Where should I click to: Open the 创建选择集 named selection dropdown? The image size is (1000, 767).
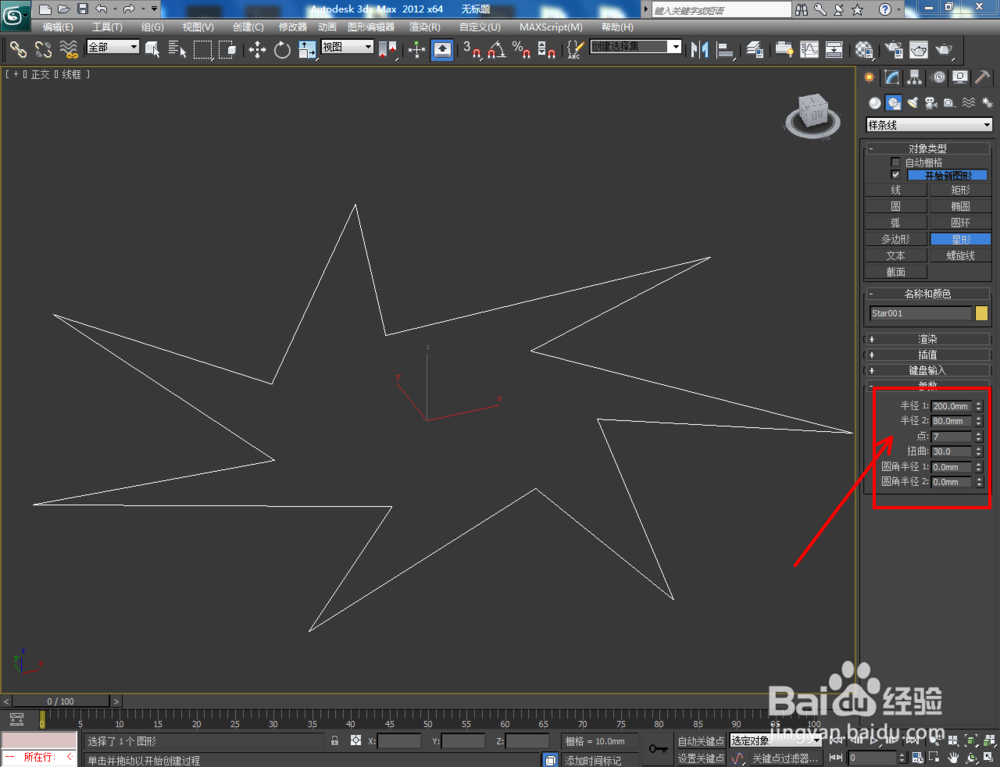(636, 47)
